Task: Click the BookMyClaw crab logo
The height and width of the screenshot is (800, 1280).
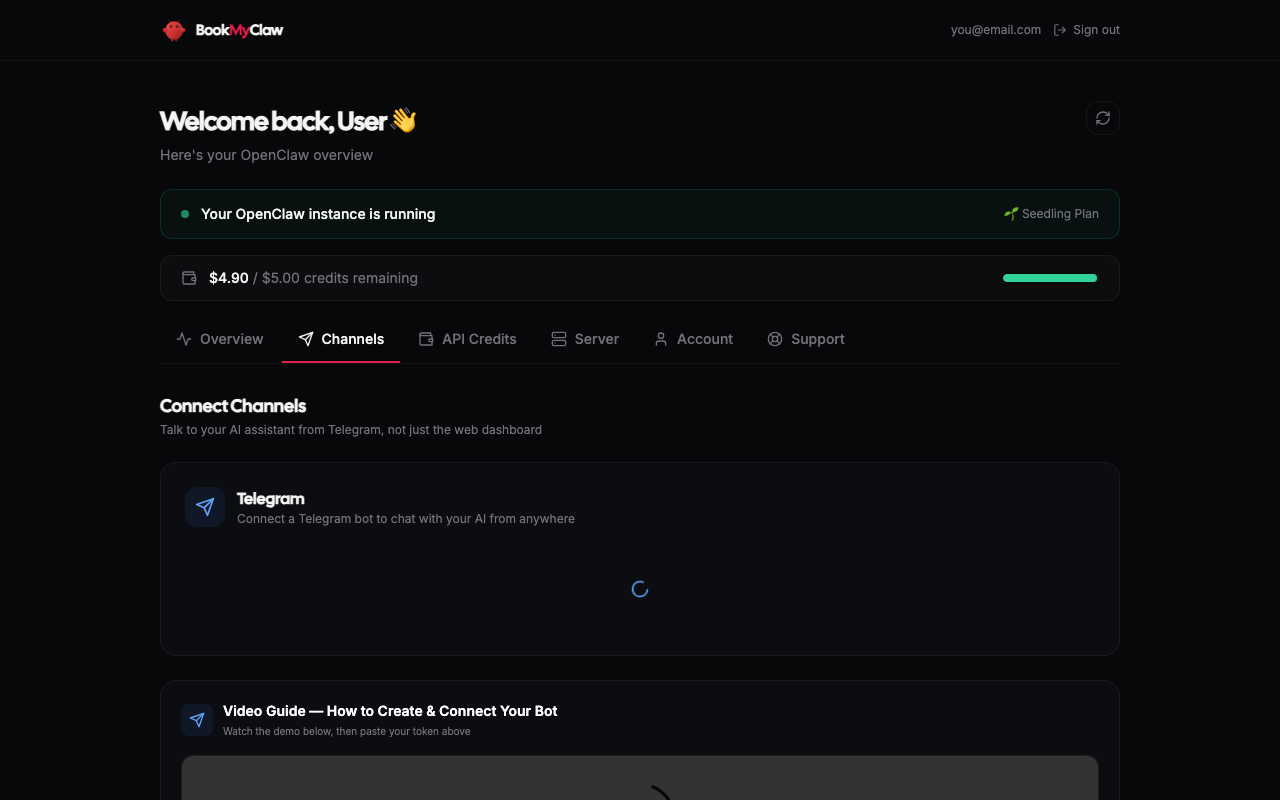Action: click(x=173, y=30)
